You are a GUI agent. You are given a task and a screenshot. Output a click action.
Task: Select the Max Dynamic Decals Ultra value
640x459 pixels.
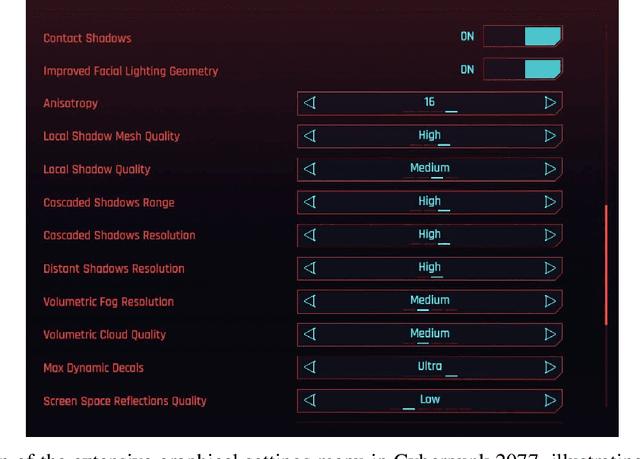point(430,366)
